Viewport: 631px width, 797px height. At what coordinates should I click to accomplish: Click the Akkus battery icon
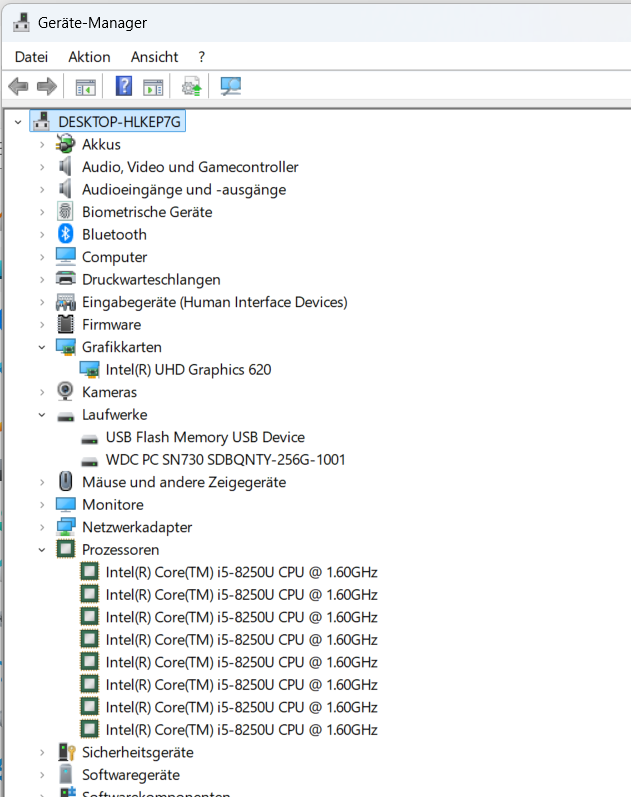click(66, 144)
